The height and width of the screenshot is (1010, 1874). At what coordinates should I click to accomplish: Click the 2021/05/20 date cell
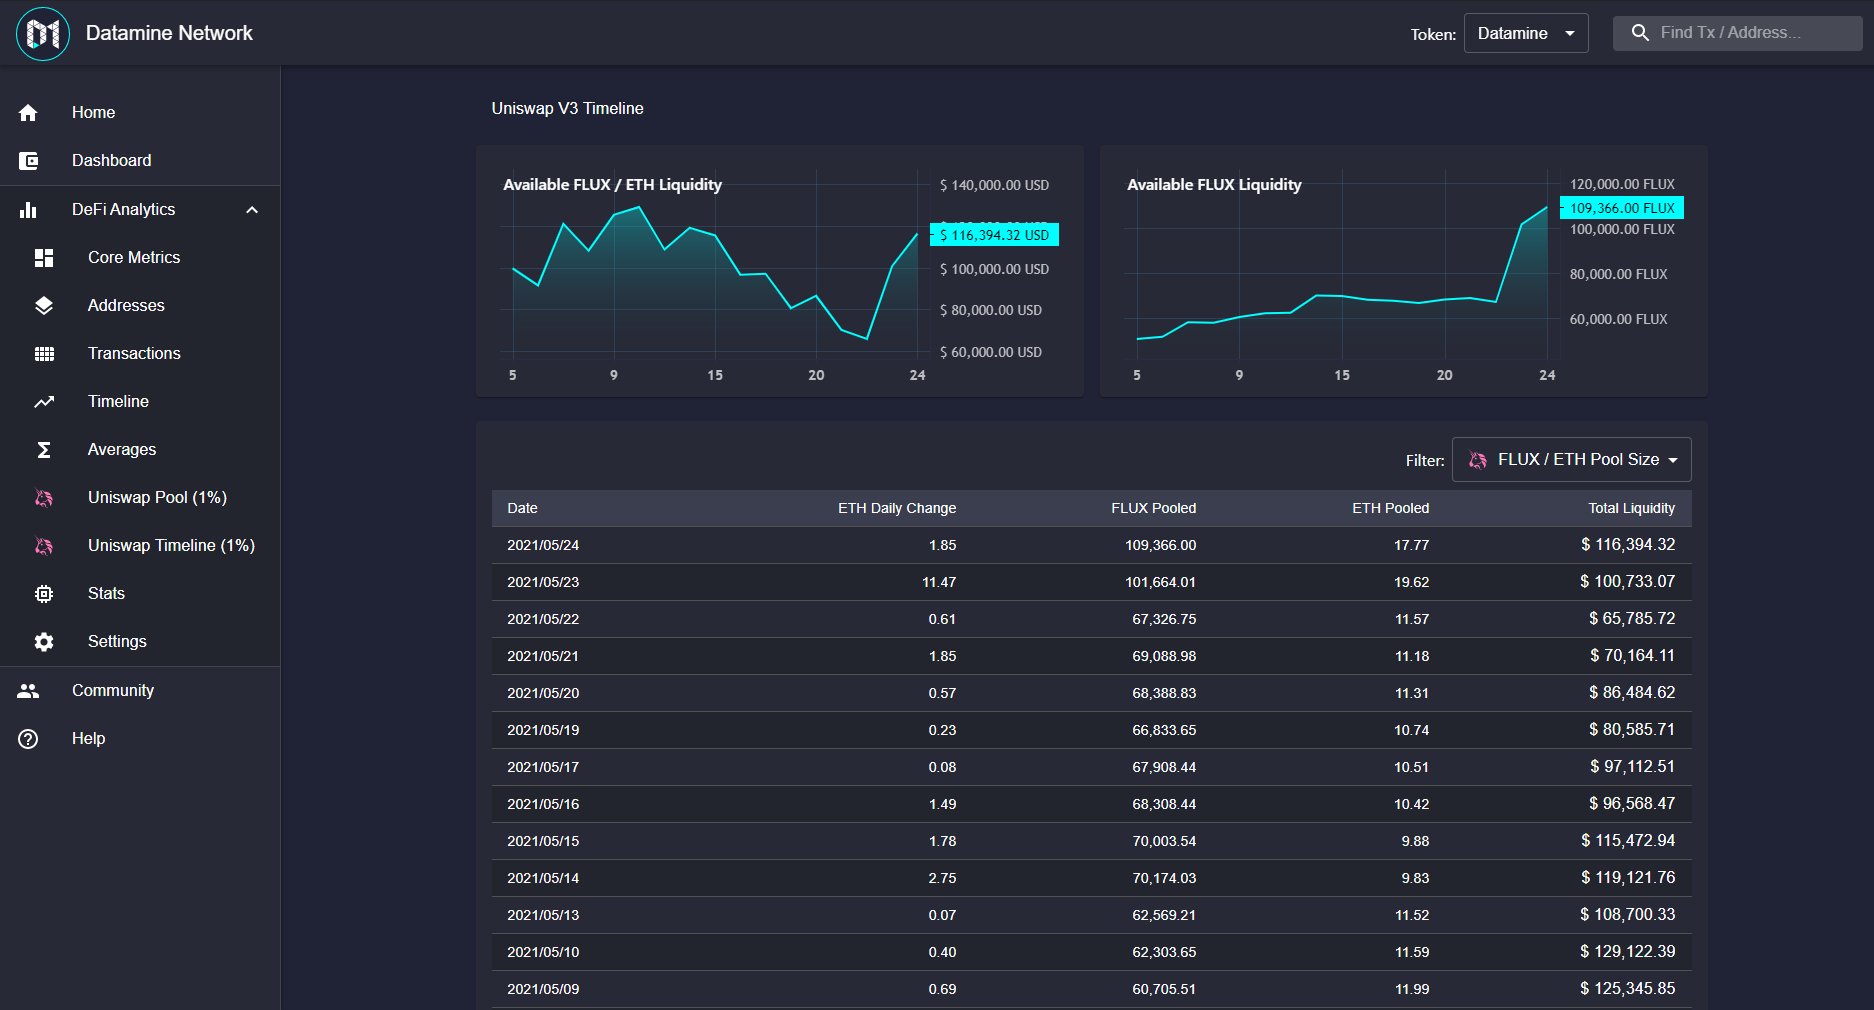(543, 694)
